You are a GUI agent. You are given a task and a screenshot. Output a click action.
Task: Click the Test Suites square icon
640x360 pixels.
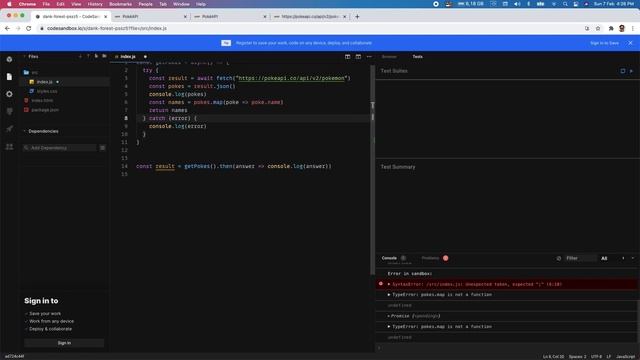click(x=623, y=71)
